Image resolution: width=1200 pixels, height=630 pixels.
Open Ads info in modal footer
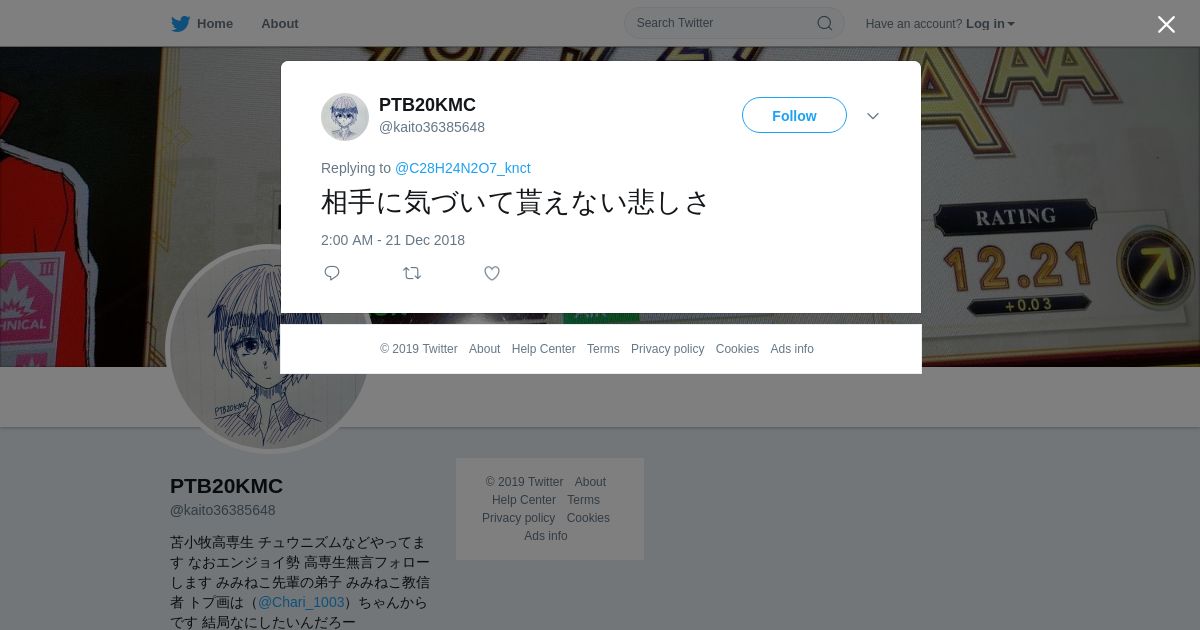coord(792,349)
